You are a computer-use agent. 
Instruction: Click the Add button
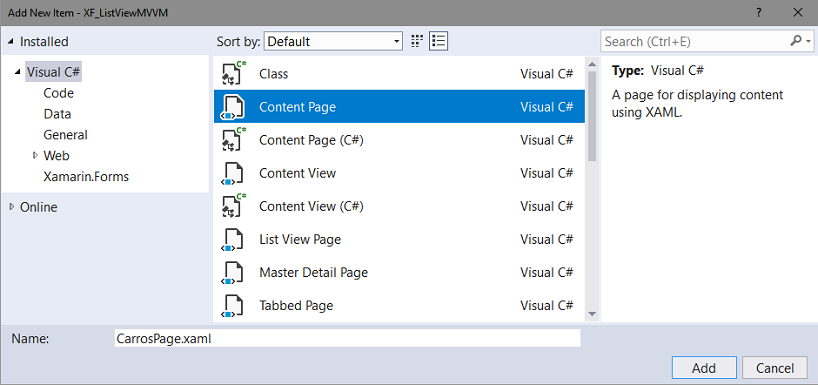click(704, 368)
